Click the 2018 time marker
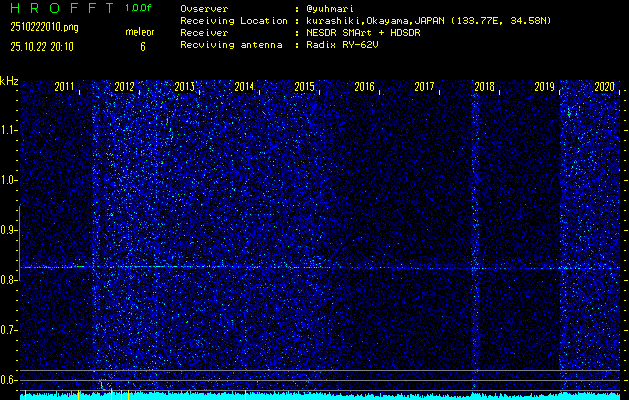This screenshot has width=629, height=400. click(484, 87)
